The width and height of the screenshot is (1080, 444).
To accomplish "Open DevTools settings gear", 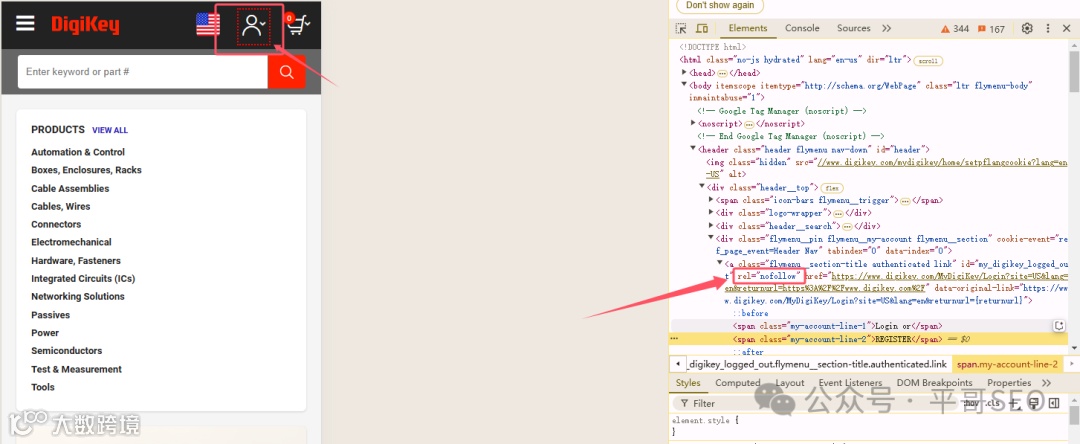I will pyautogui.click(x=1027, y=28).
